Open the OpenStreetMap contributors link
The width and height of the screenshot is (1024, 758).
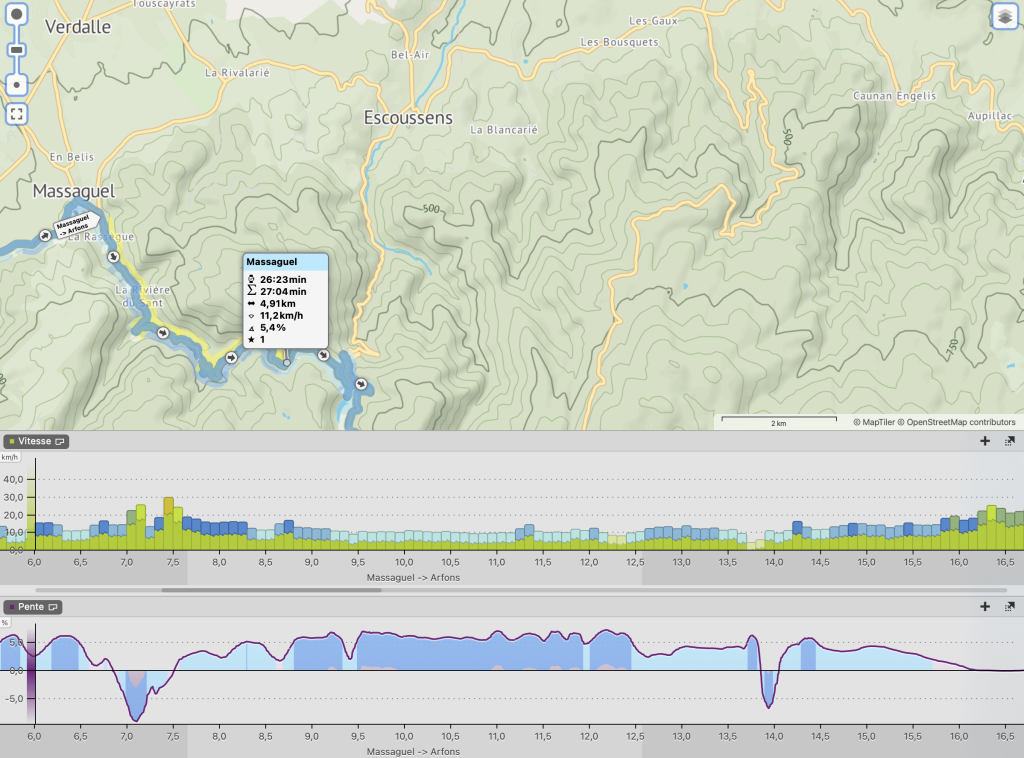(x=960, y=422)
